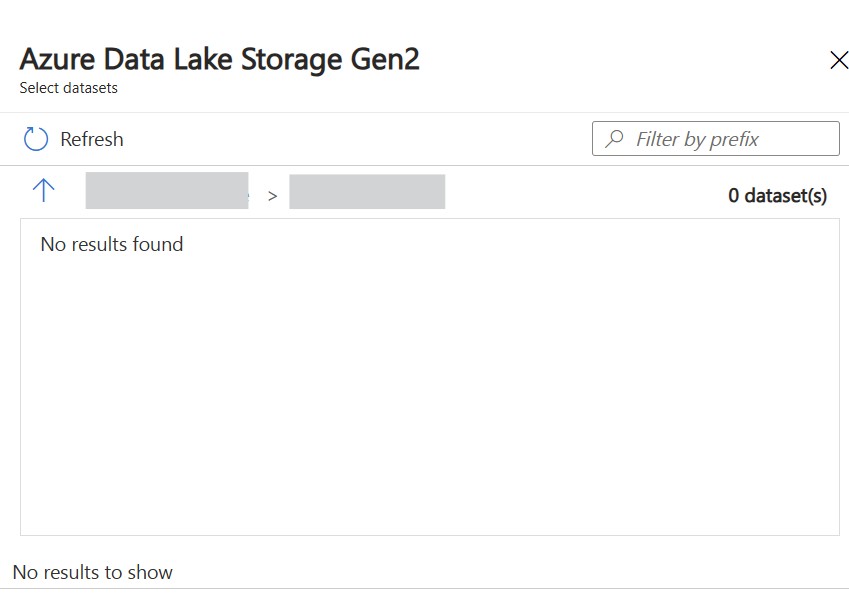
Task: Click the No results found message
Action: click(x=112, y=244)
